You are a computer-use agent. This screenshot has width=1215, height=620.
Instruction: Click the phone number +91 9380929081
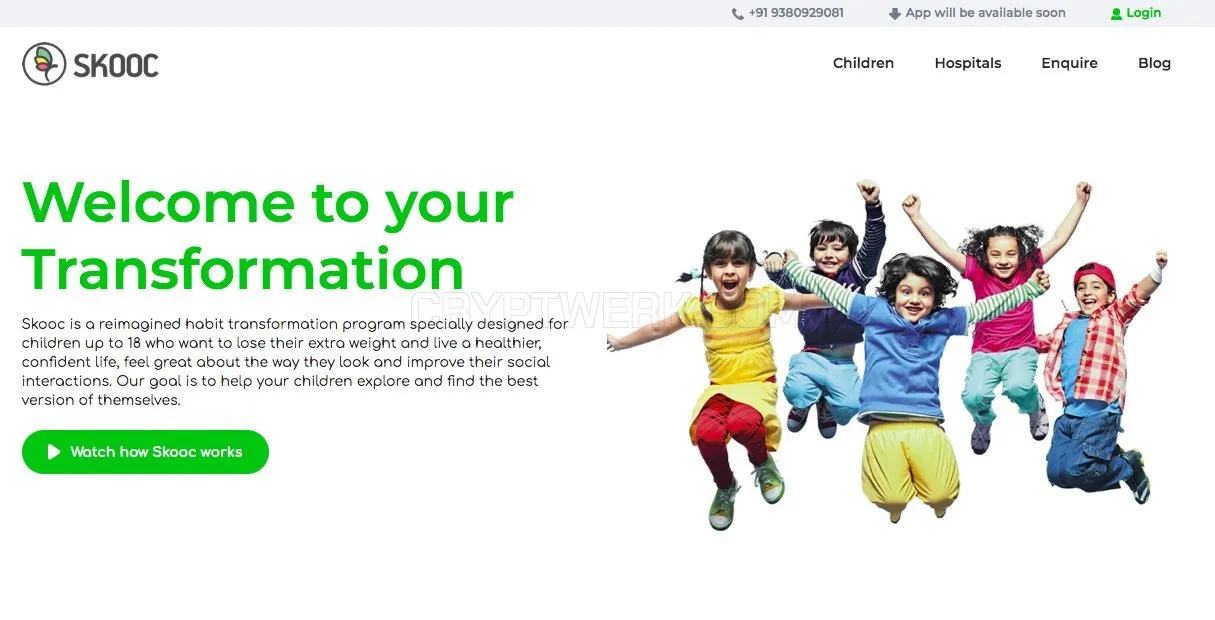point(796,13)
